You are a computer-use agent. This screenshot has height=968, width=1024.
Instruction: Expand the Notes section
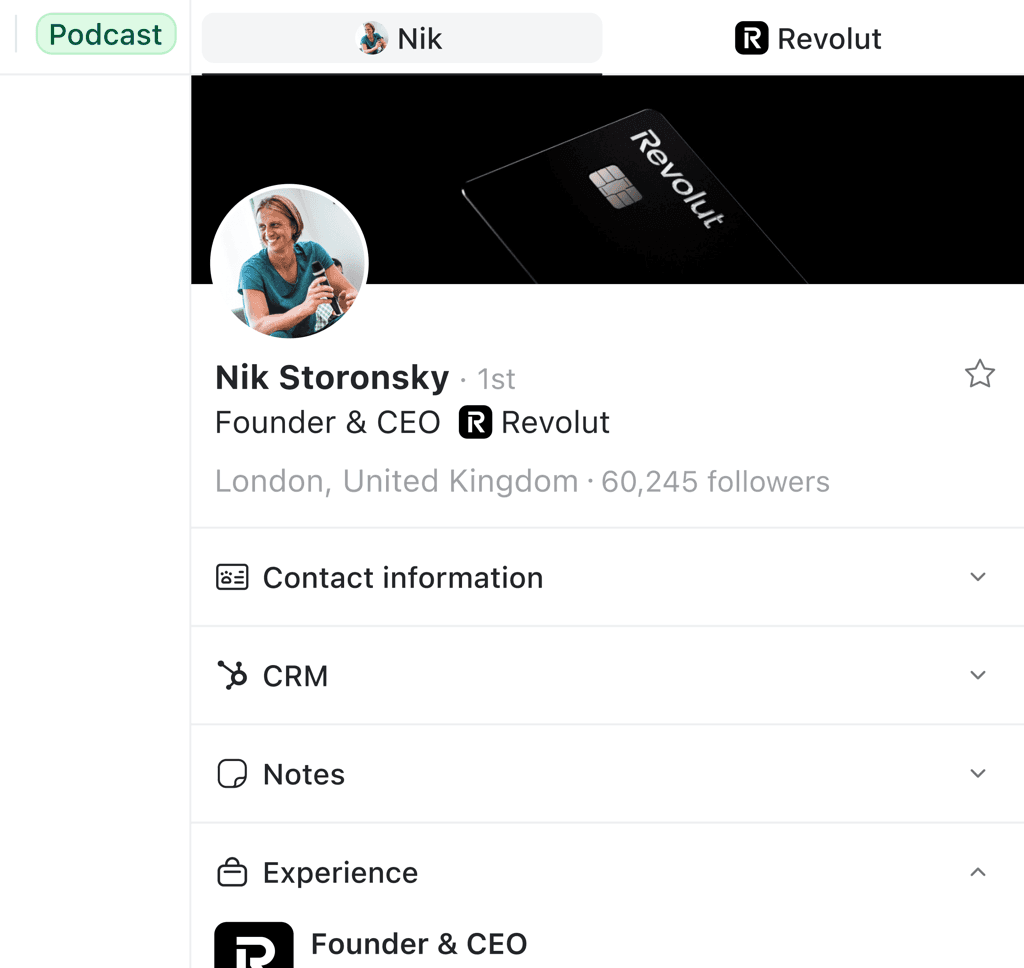(x=978, y=773)
